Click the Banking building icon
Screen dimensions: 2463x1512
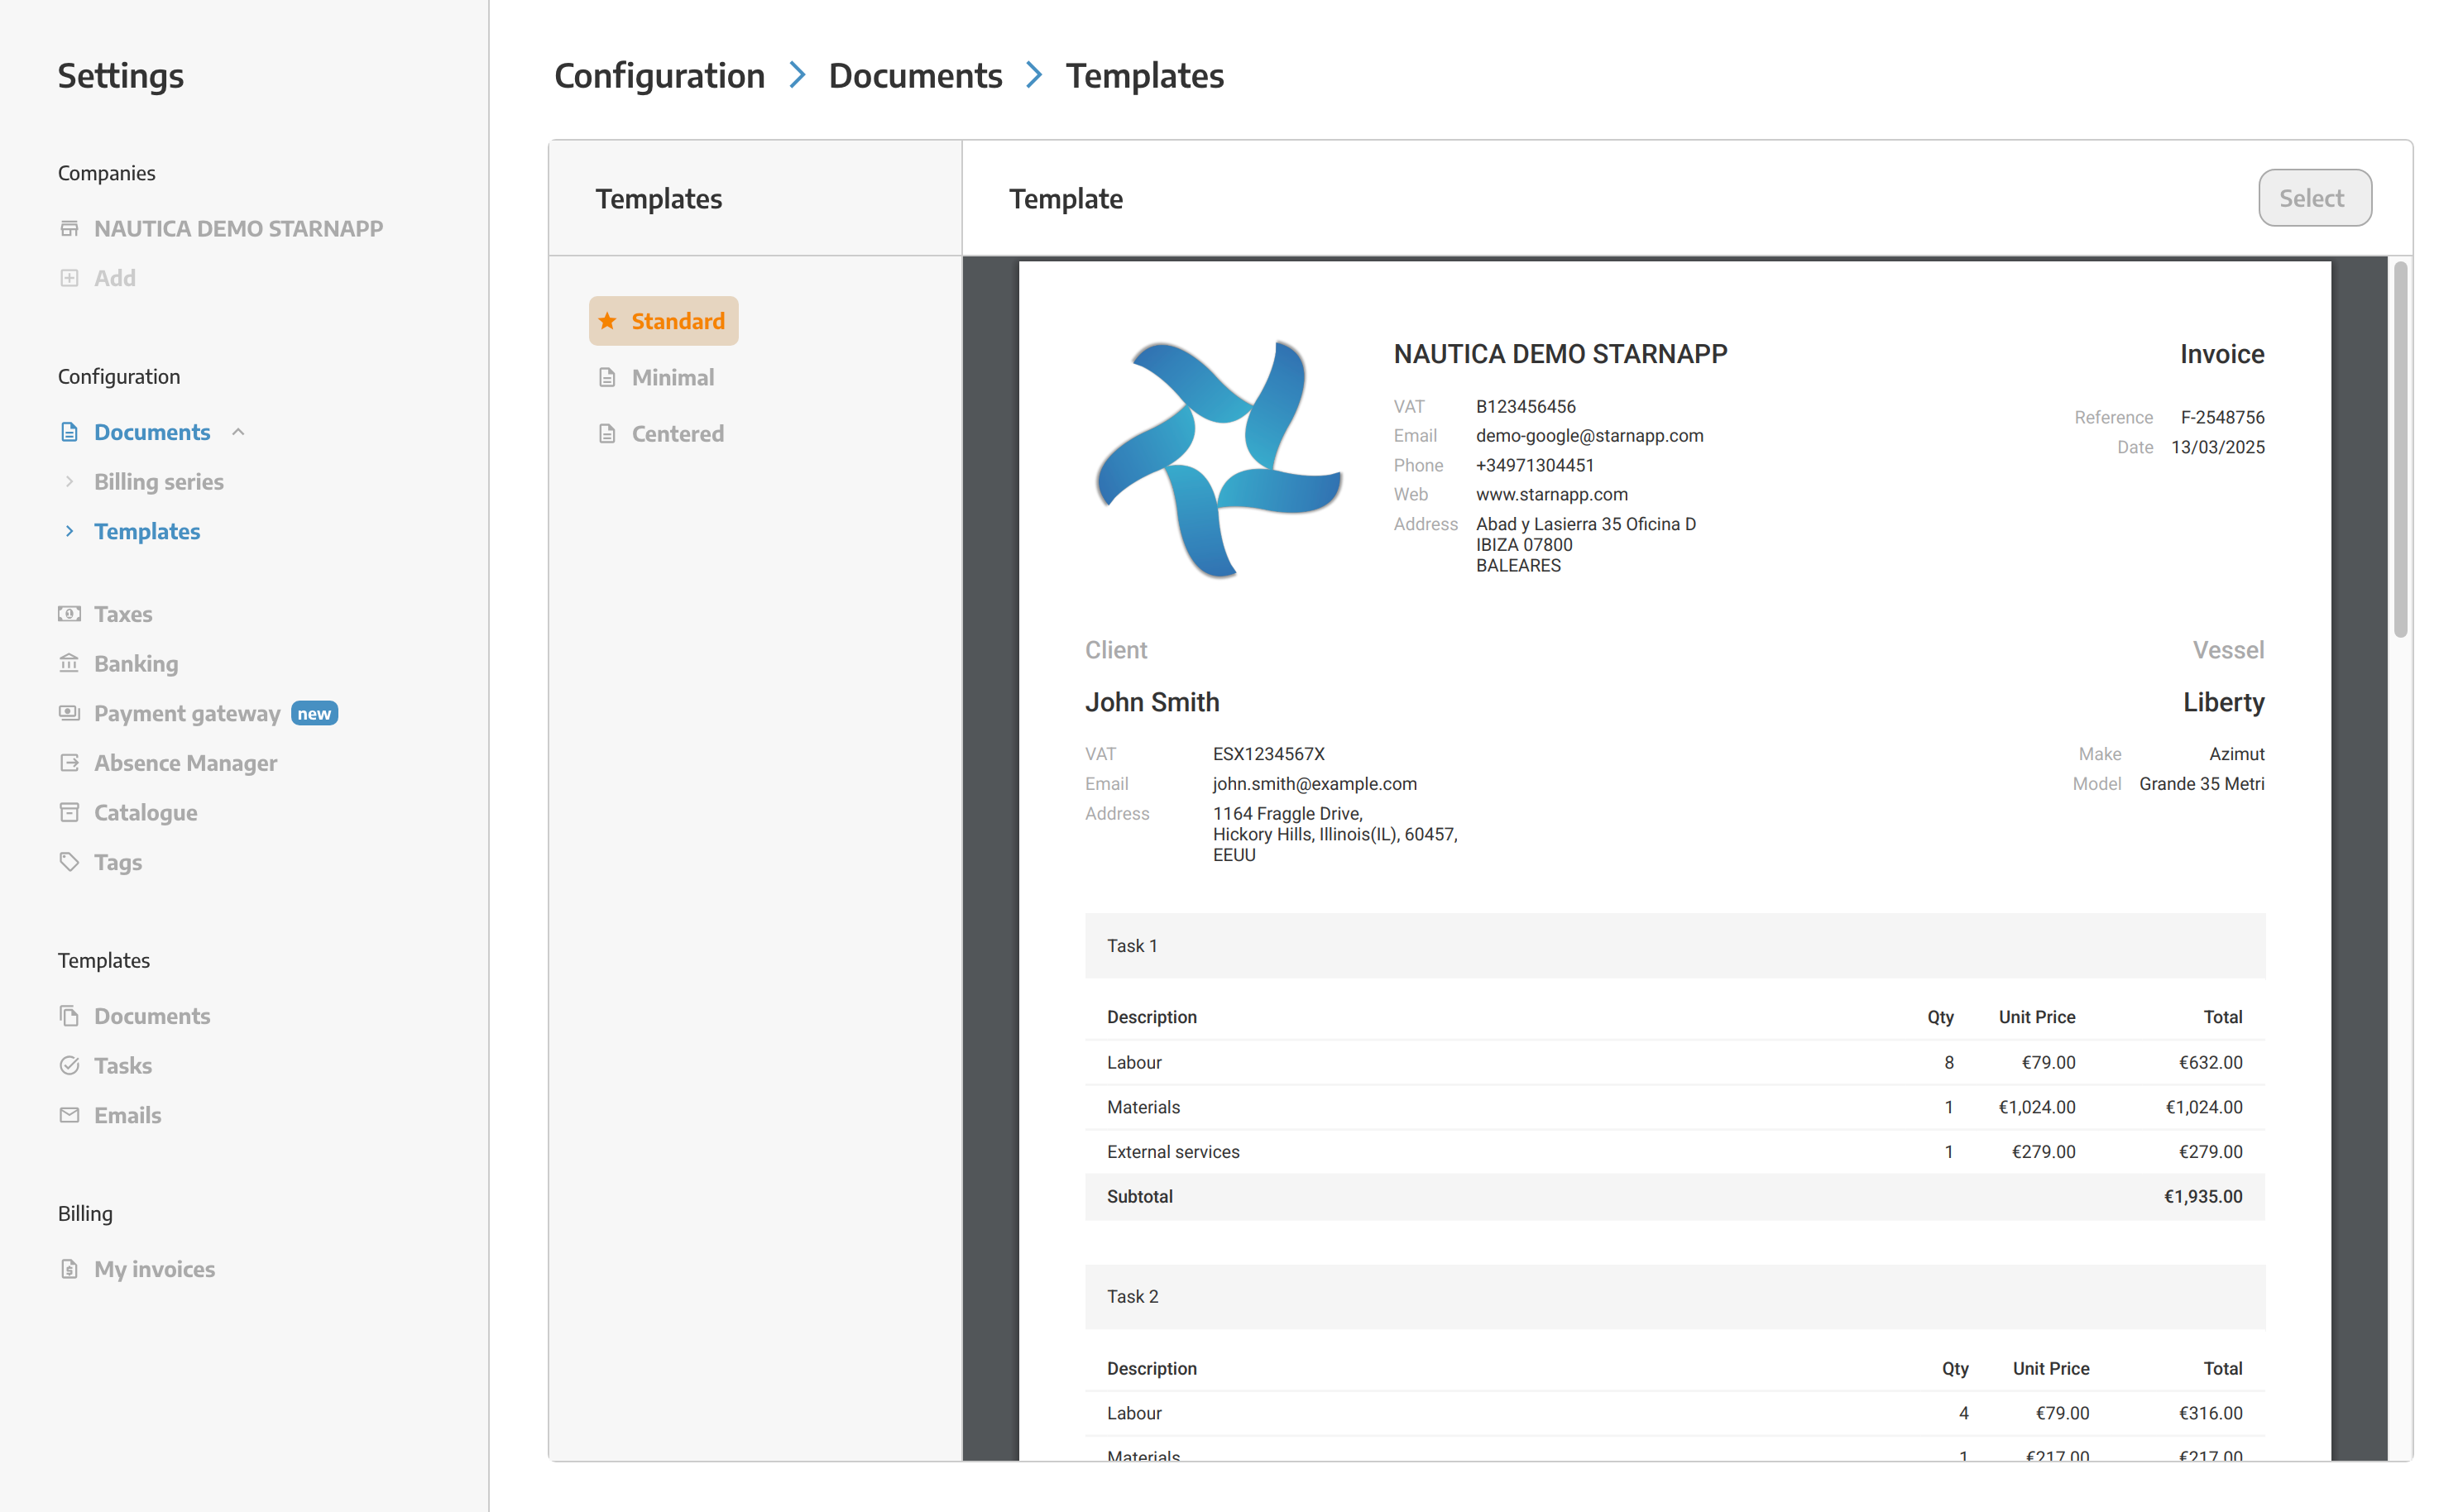pos(69,663)
